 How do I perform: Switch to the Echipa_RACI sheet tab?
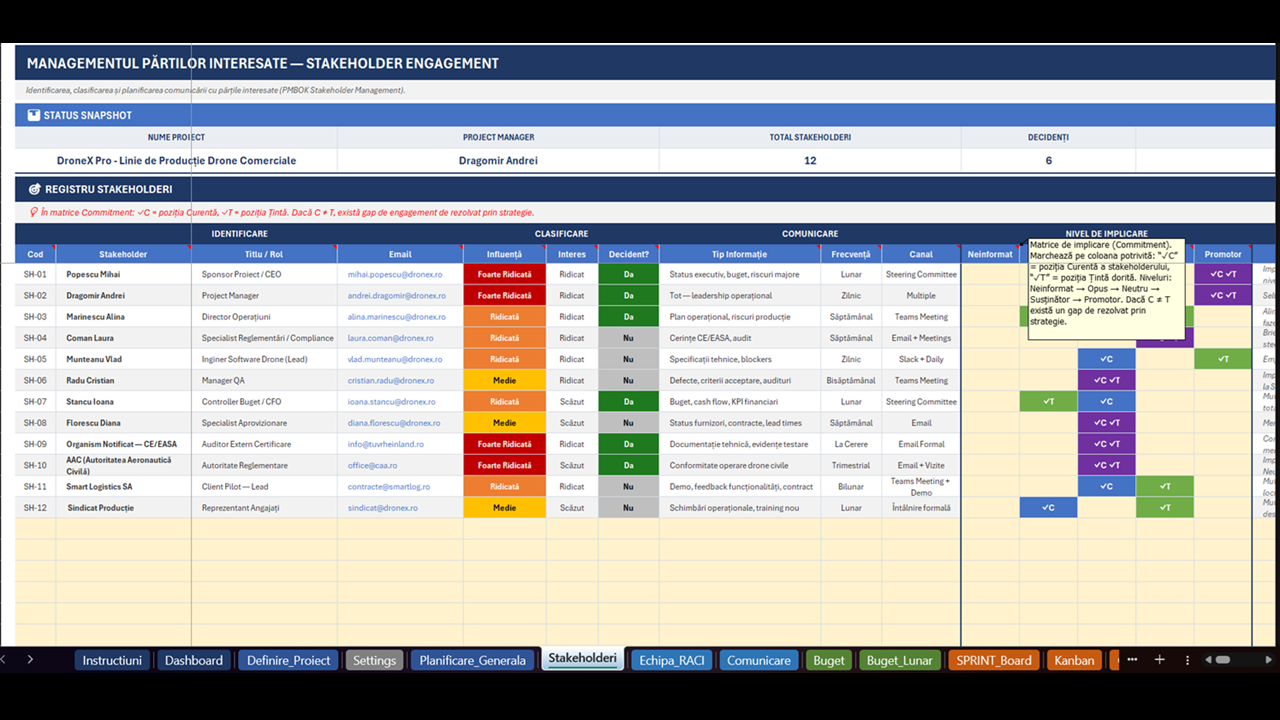pyautogui.click(x=672, y=660)
